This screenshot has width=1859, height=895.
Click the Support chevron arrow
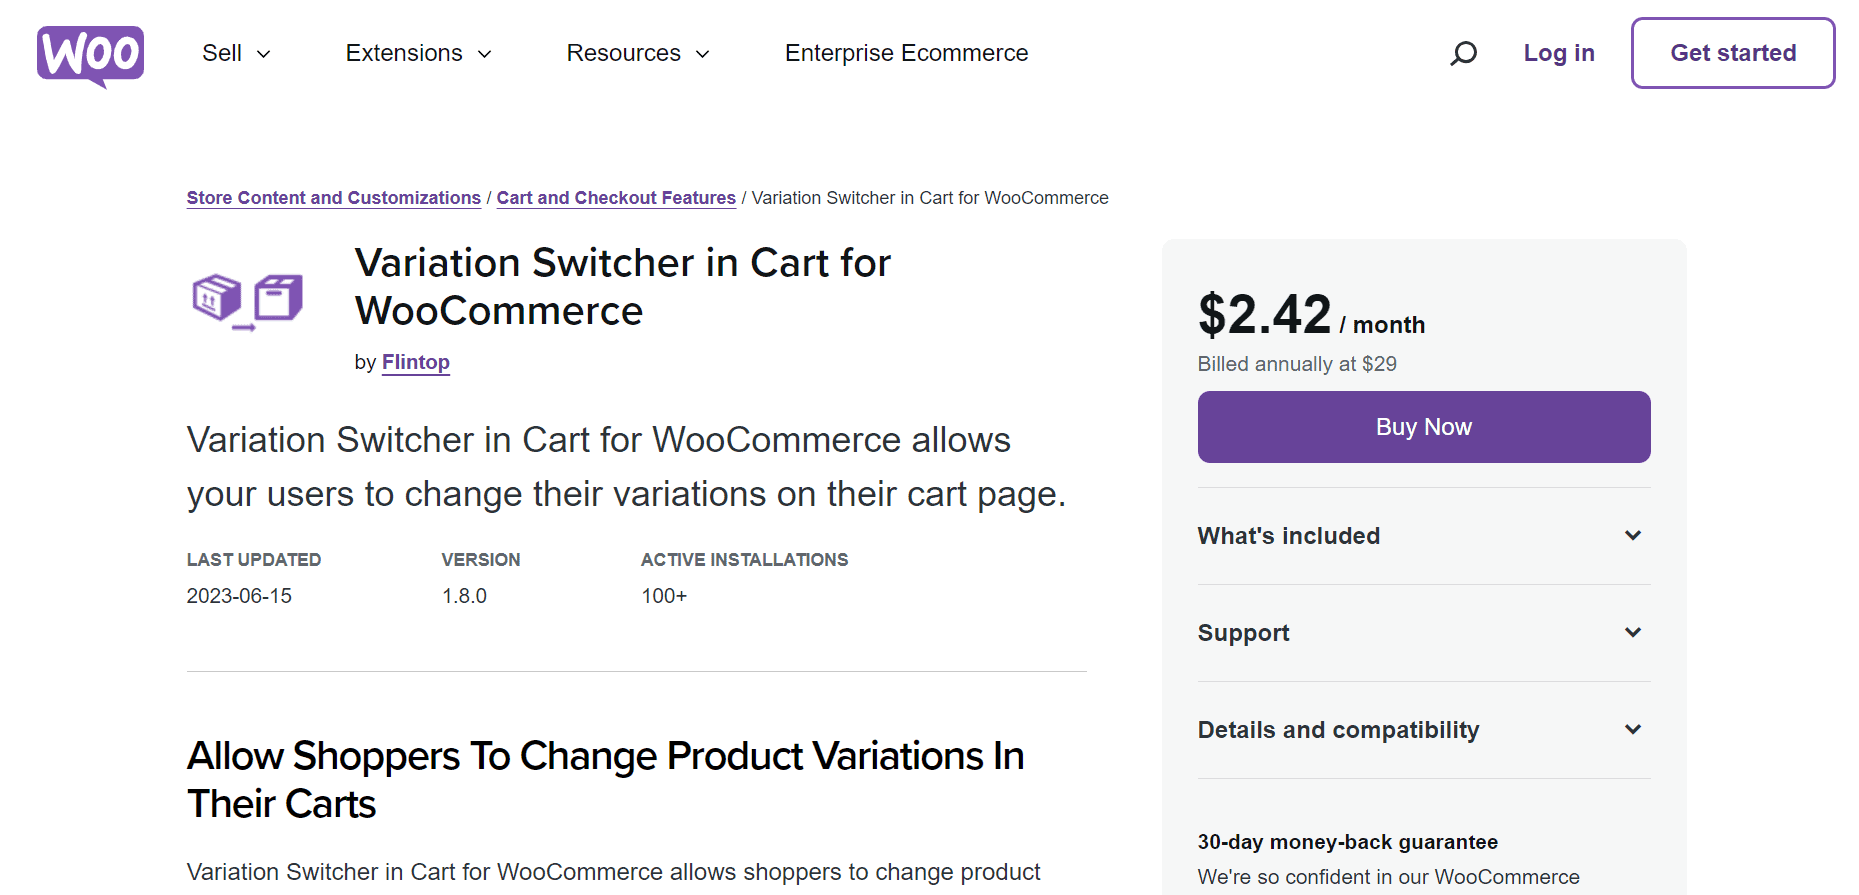[x=1632, y=633]
